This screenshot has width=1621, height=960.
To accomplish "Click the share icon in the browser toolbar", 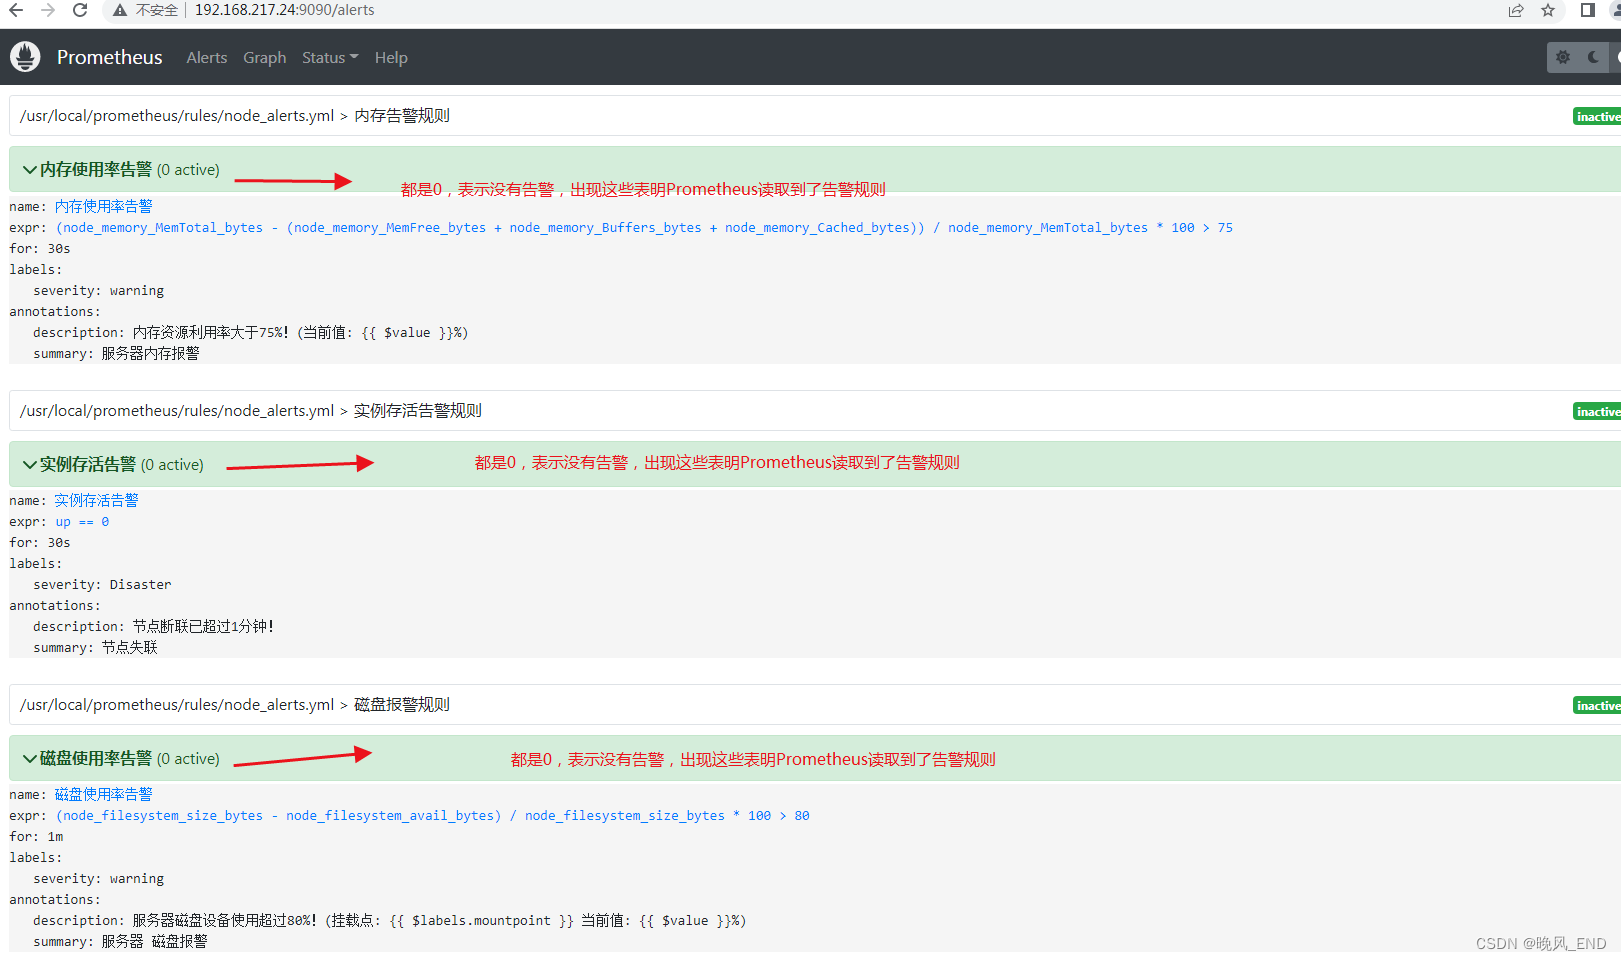I will [x=1515, y=10].
